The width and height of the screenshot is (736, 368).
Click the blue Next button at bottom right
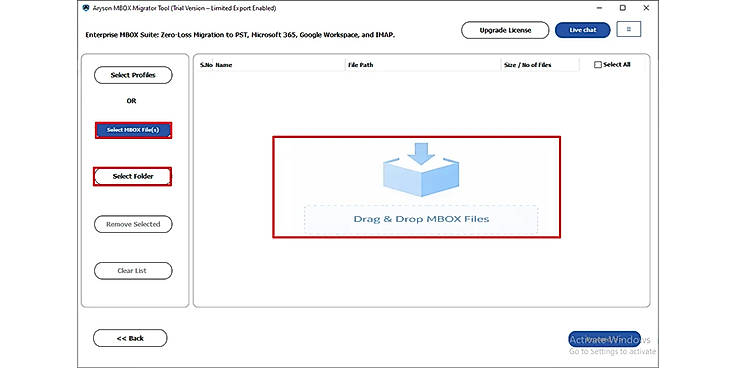(604, 339)
